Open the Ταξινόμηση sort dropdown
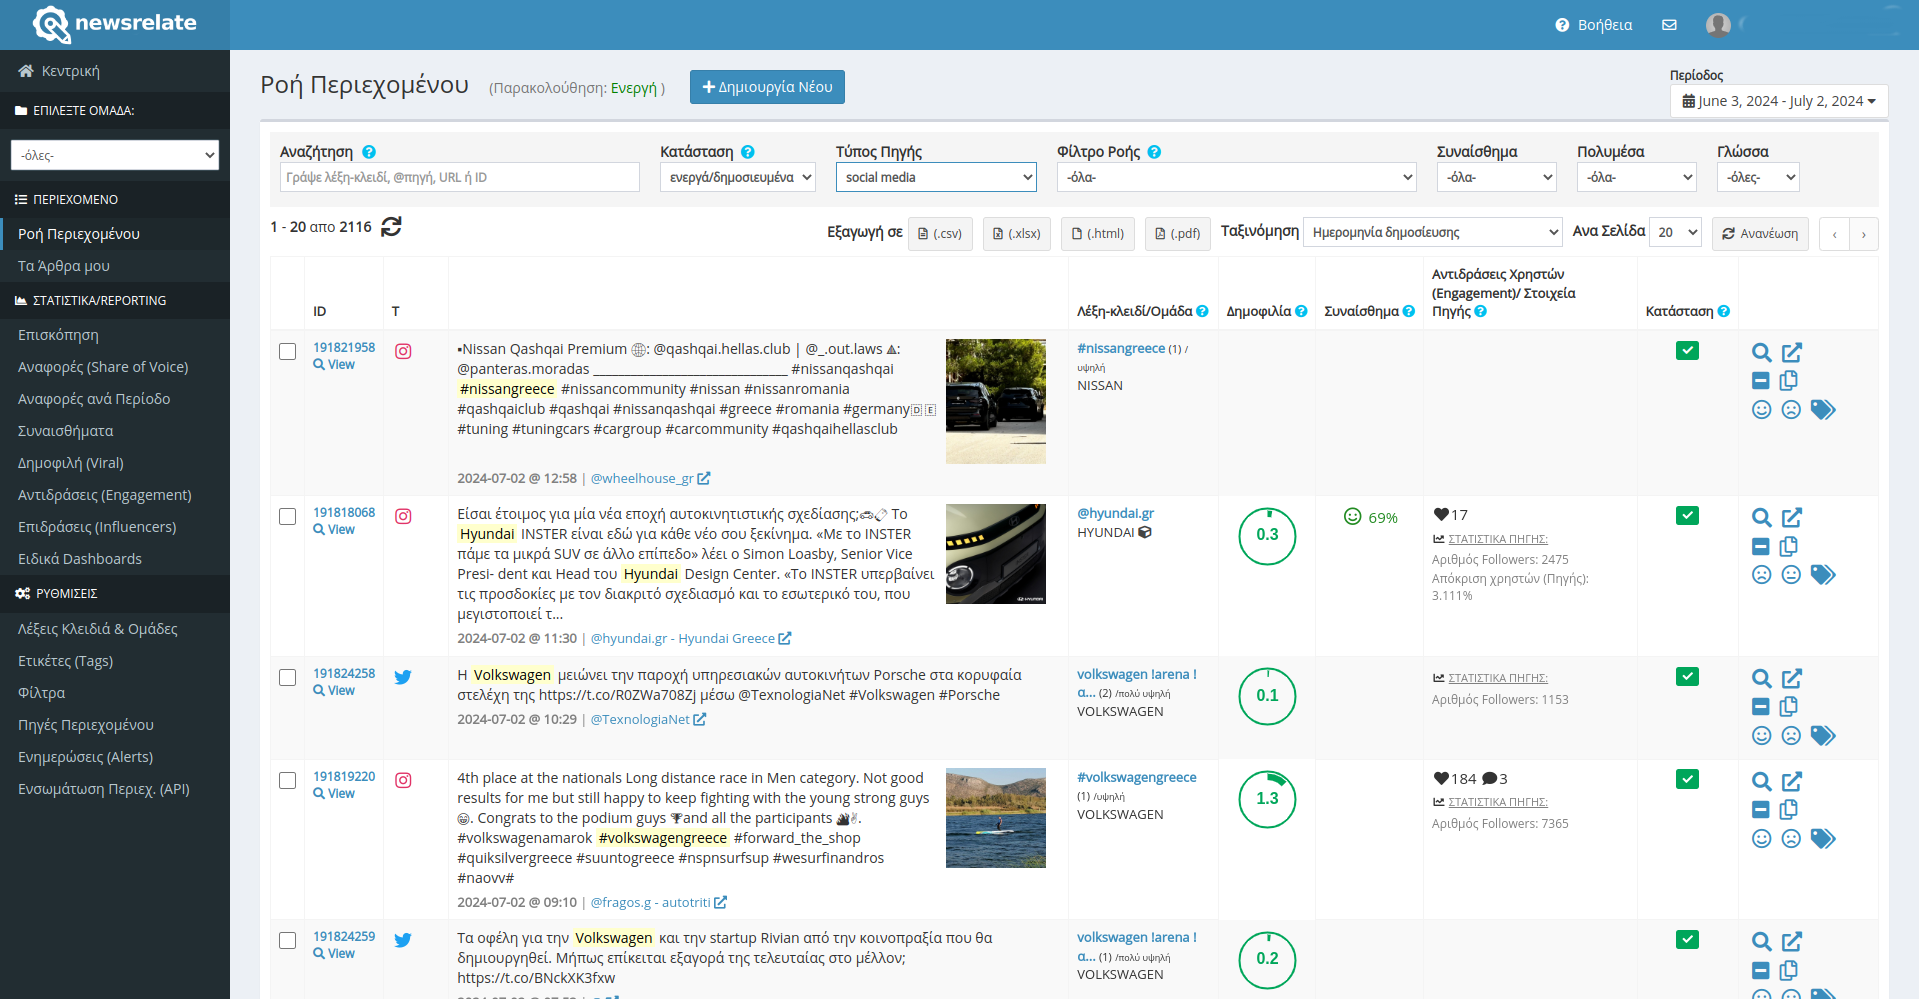The image size is (1919, 999). tap(1433, 232)
